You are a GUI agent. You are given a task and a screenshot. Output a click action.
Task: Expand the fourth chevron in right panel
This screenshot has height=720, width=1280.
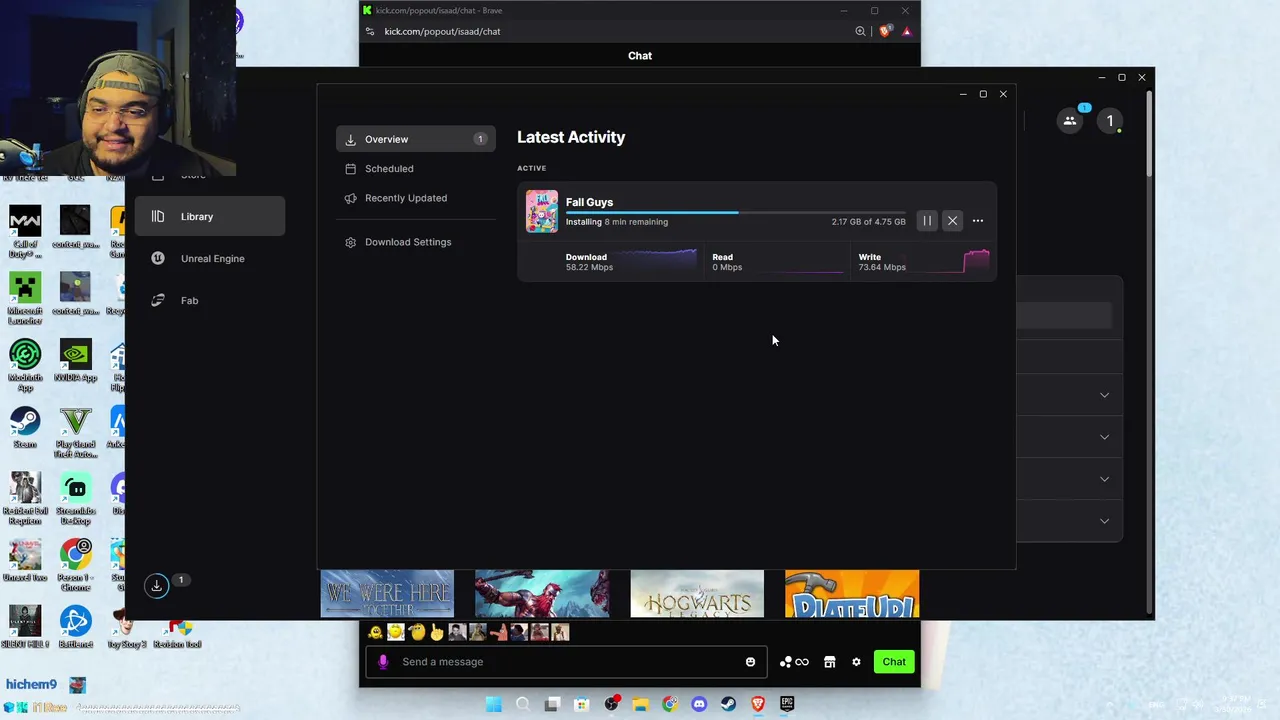click(x=1104, y=521)
